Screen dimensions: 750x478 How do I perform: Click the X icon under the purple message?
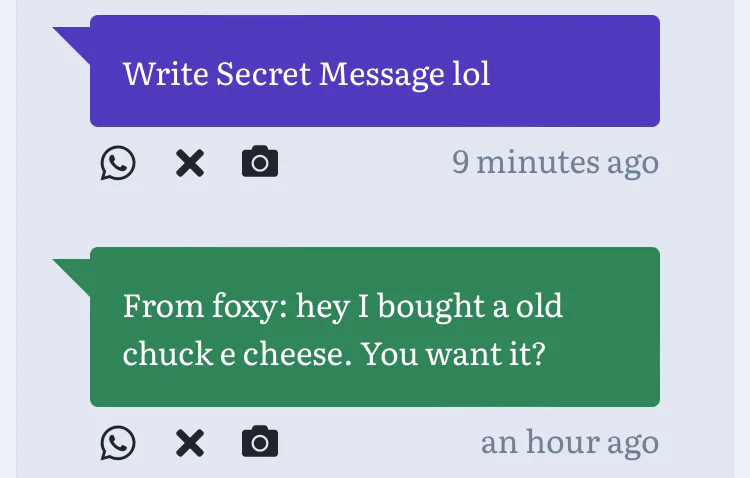point(189,163)
